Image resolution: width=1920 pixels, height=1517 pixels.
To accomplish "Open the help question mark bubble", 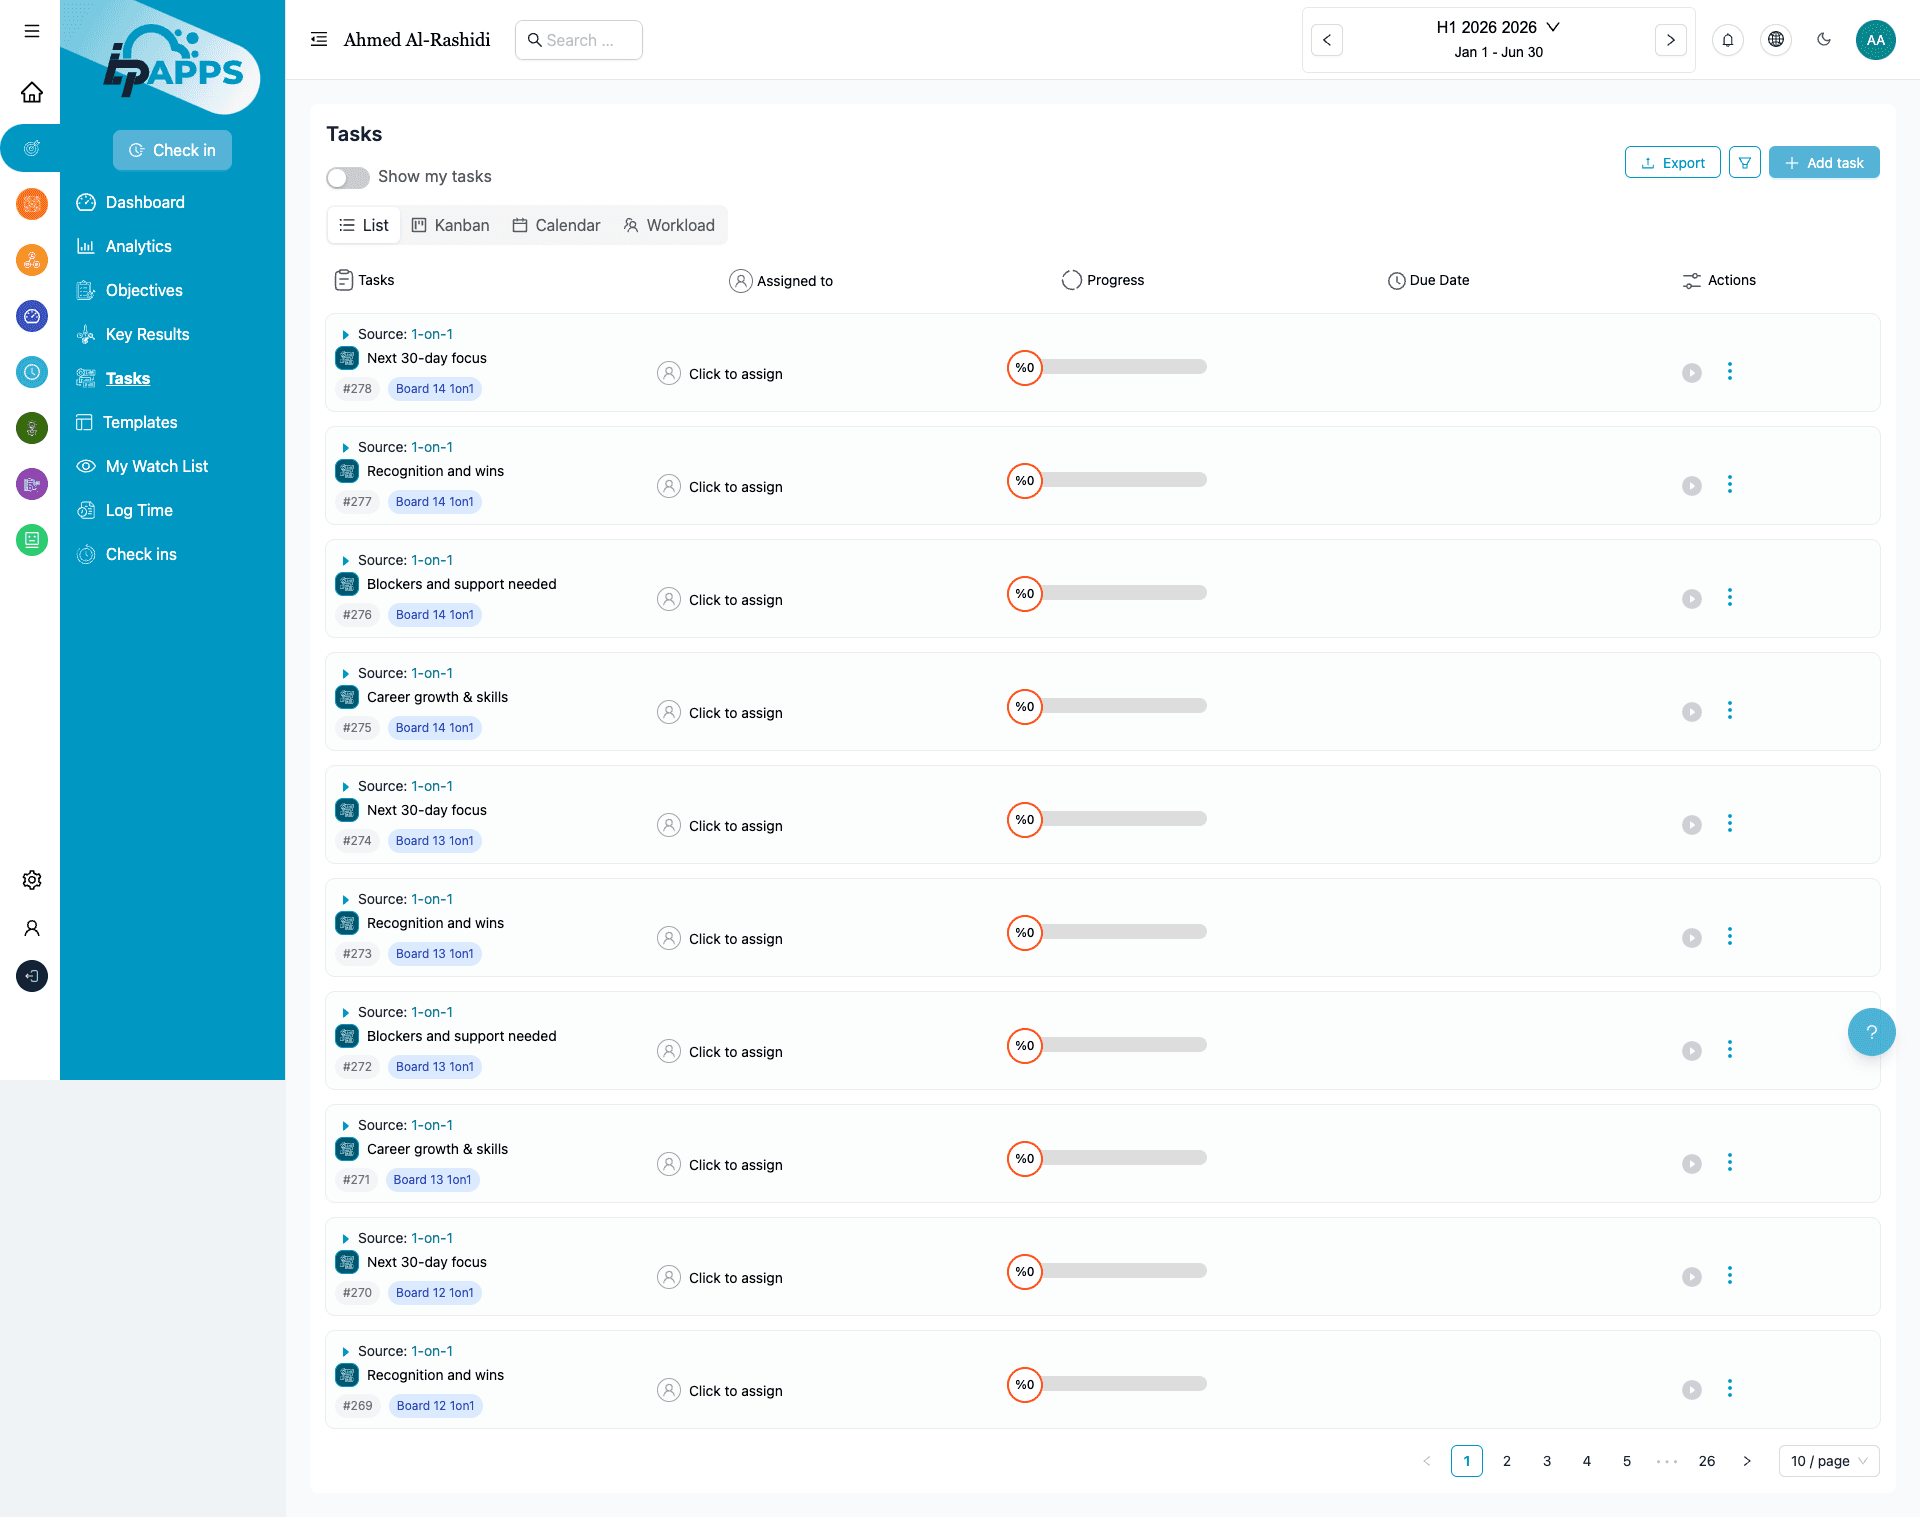I will click(x=1871, y=1032).
